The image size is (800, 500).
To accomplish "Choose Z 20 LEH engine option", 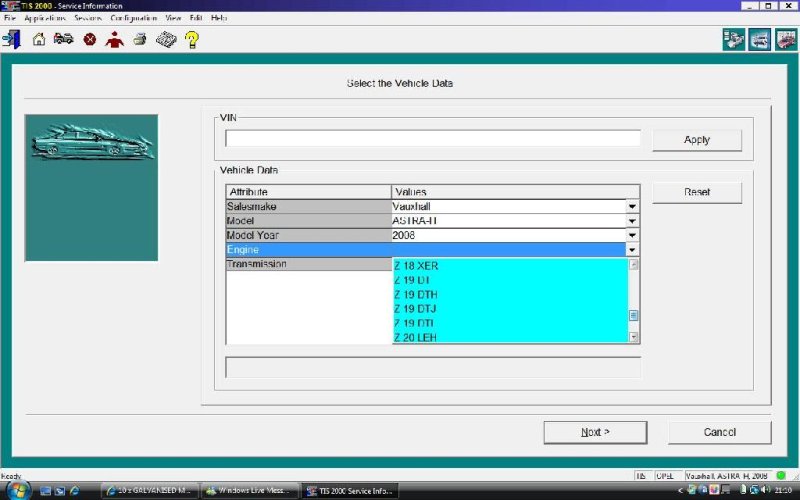I will click(415, 338).
